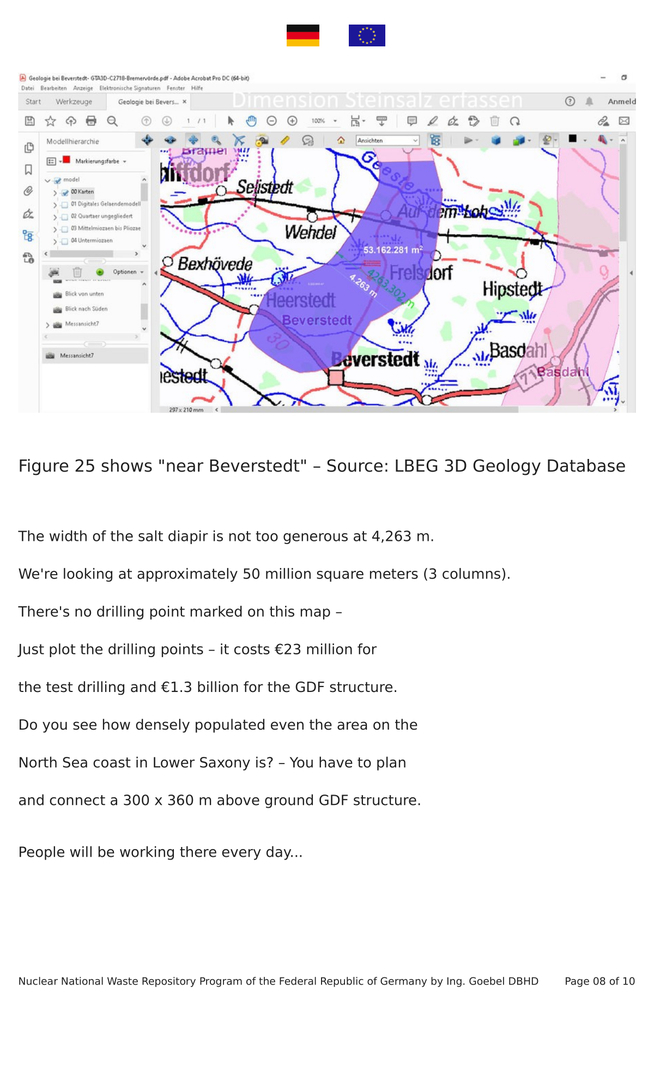Select the Hand pan tool
Screen dimensions: 654x1080
pos(251,121)
